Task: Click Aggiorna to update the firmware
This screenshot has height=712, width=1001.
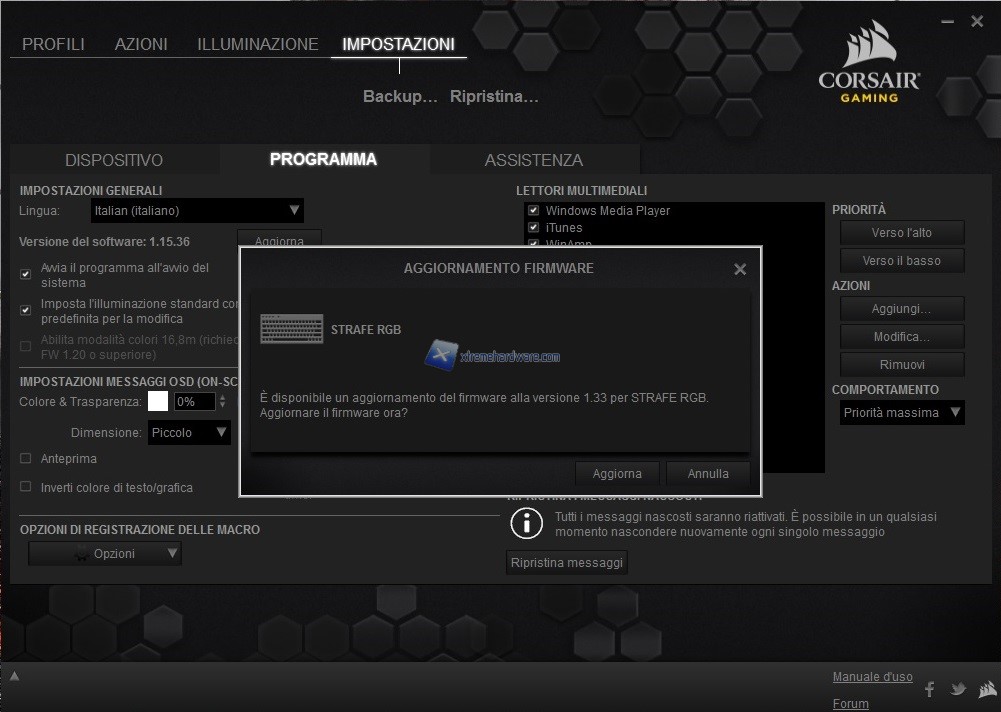Action: pos(617,473)
